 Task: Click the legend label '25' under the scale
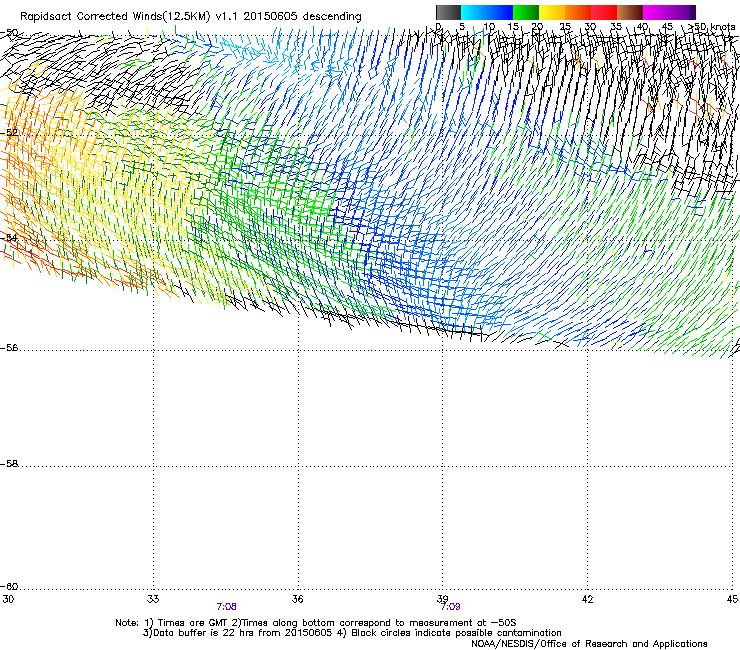[565, 27]
